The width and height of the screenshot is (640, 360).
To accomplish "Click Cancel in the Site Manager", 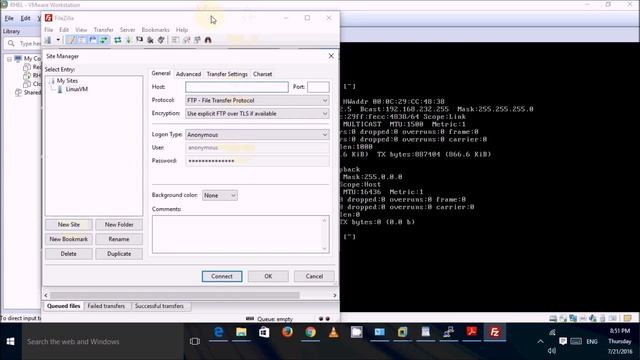I will point(314,276).
